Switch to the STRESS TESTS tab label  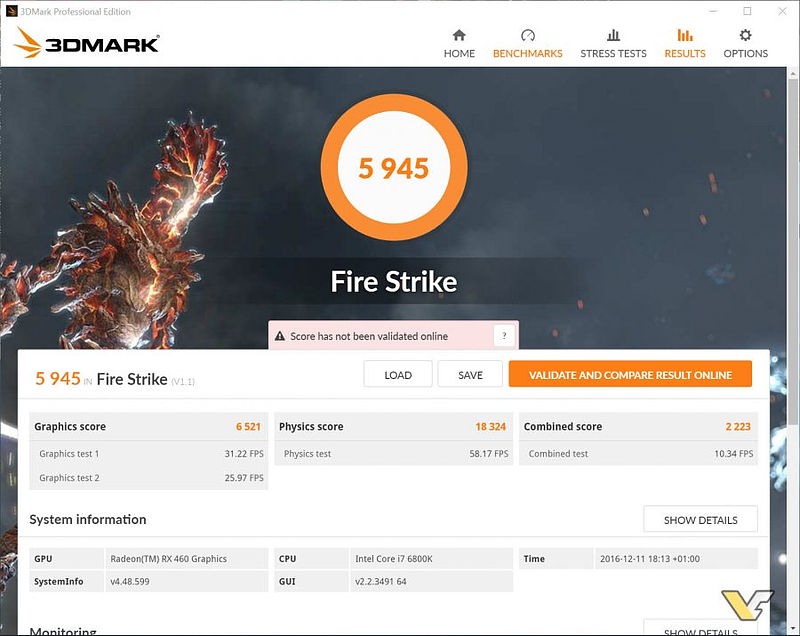pyautogui.click(x=613, y=54)
